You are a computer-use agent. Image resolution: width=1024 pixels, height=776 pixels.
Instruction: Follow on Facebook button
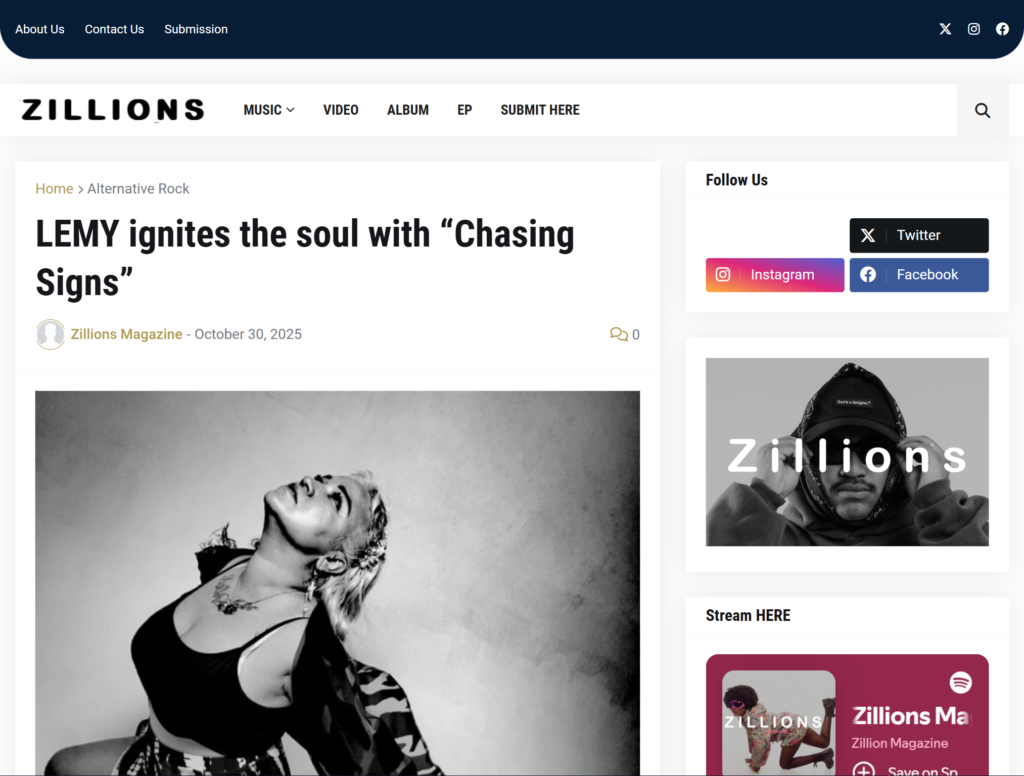point(919,275)
